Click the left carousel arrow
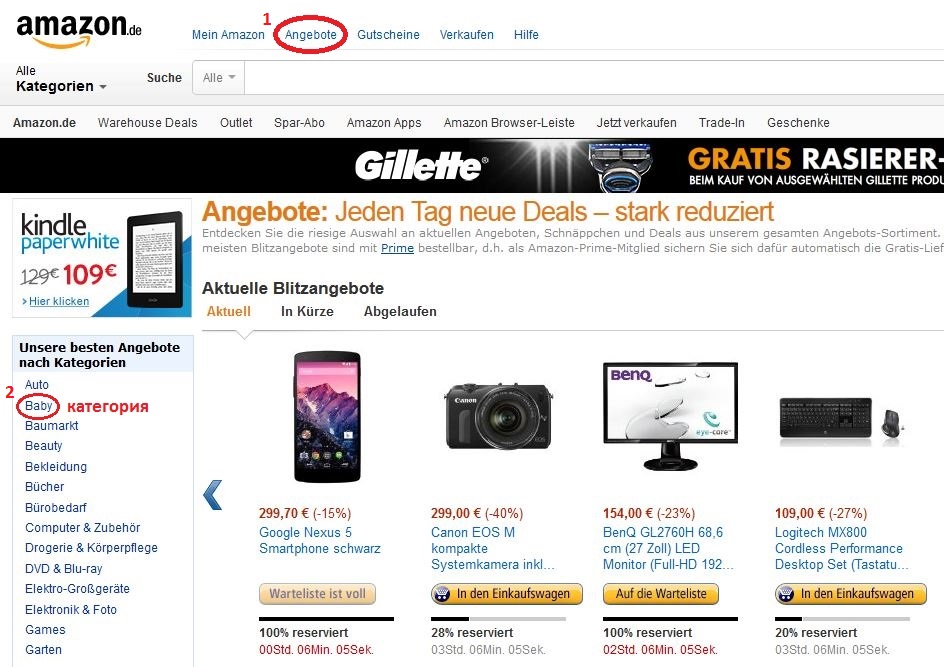 point(213,495)
